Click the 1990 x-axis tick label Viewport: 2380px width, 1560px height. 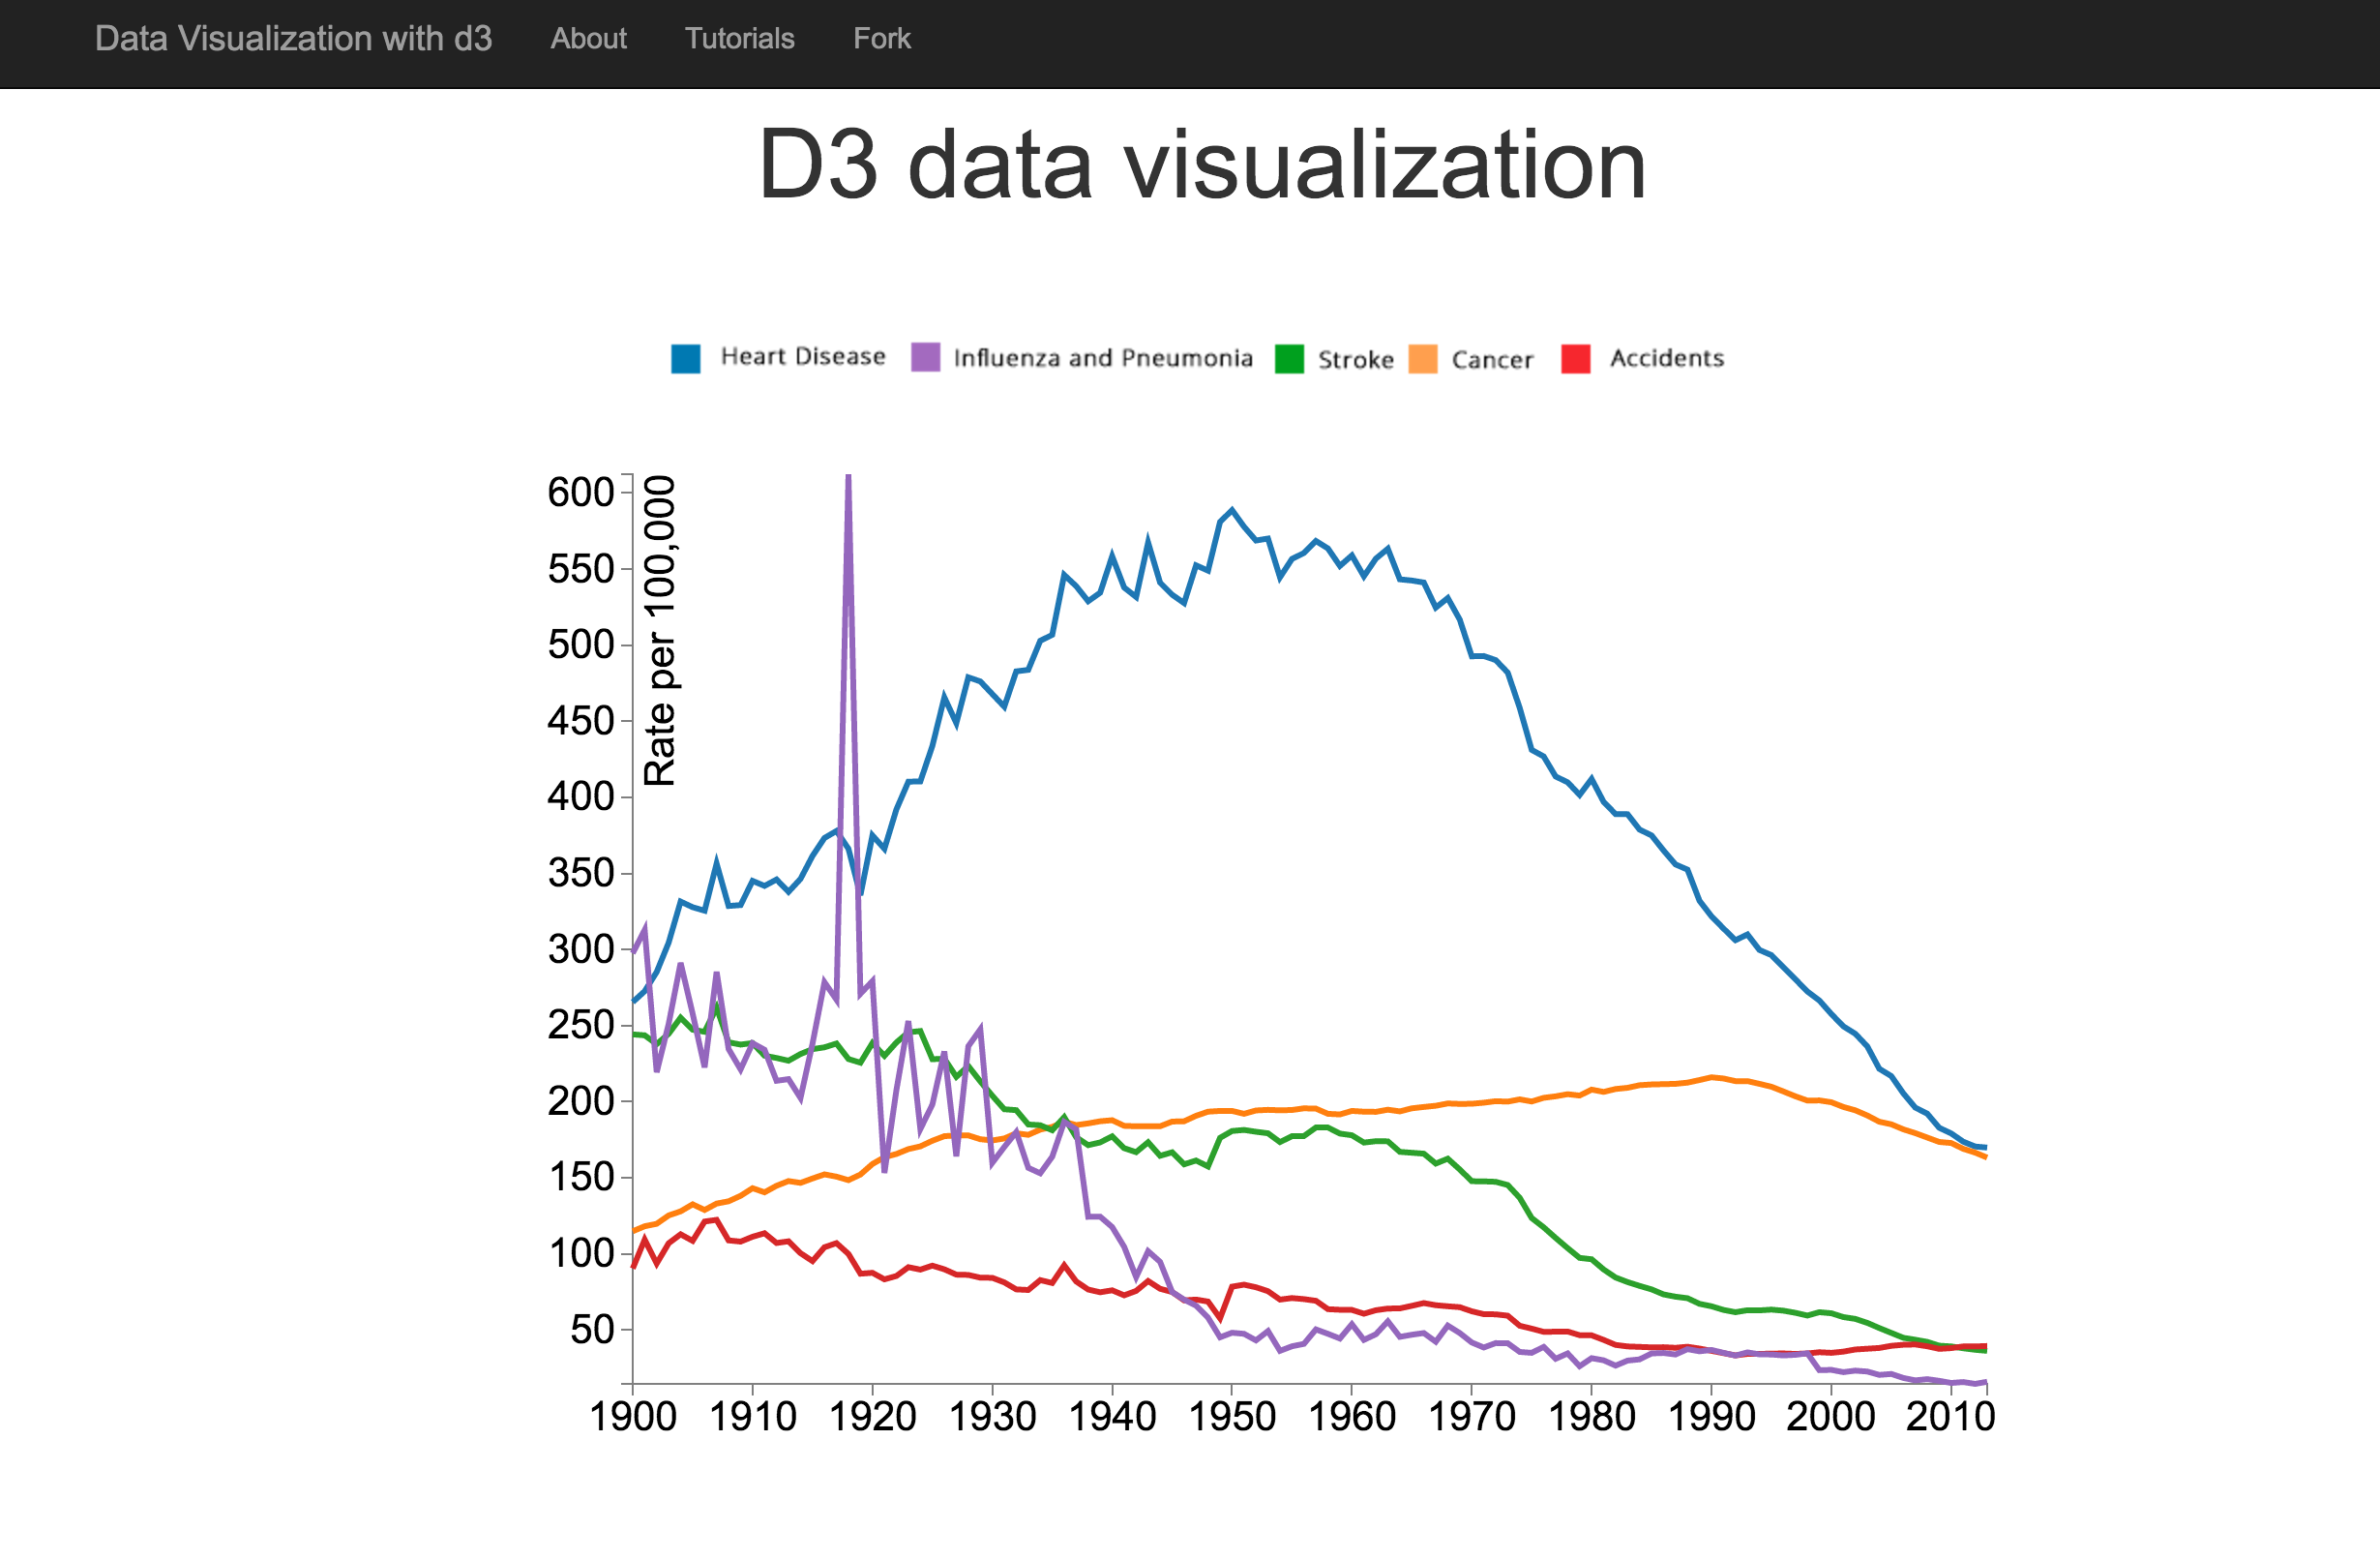(x=1712, y=1417)
